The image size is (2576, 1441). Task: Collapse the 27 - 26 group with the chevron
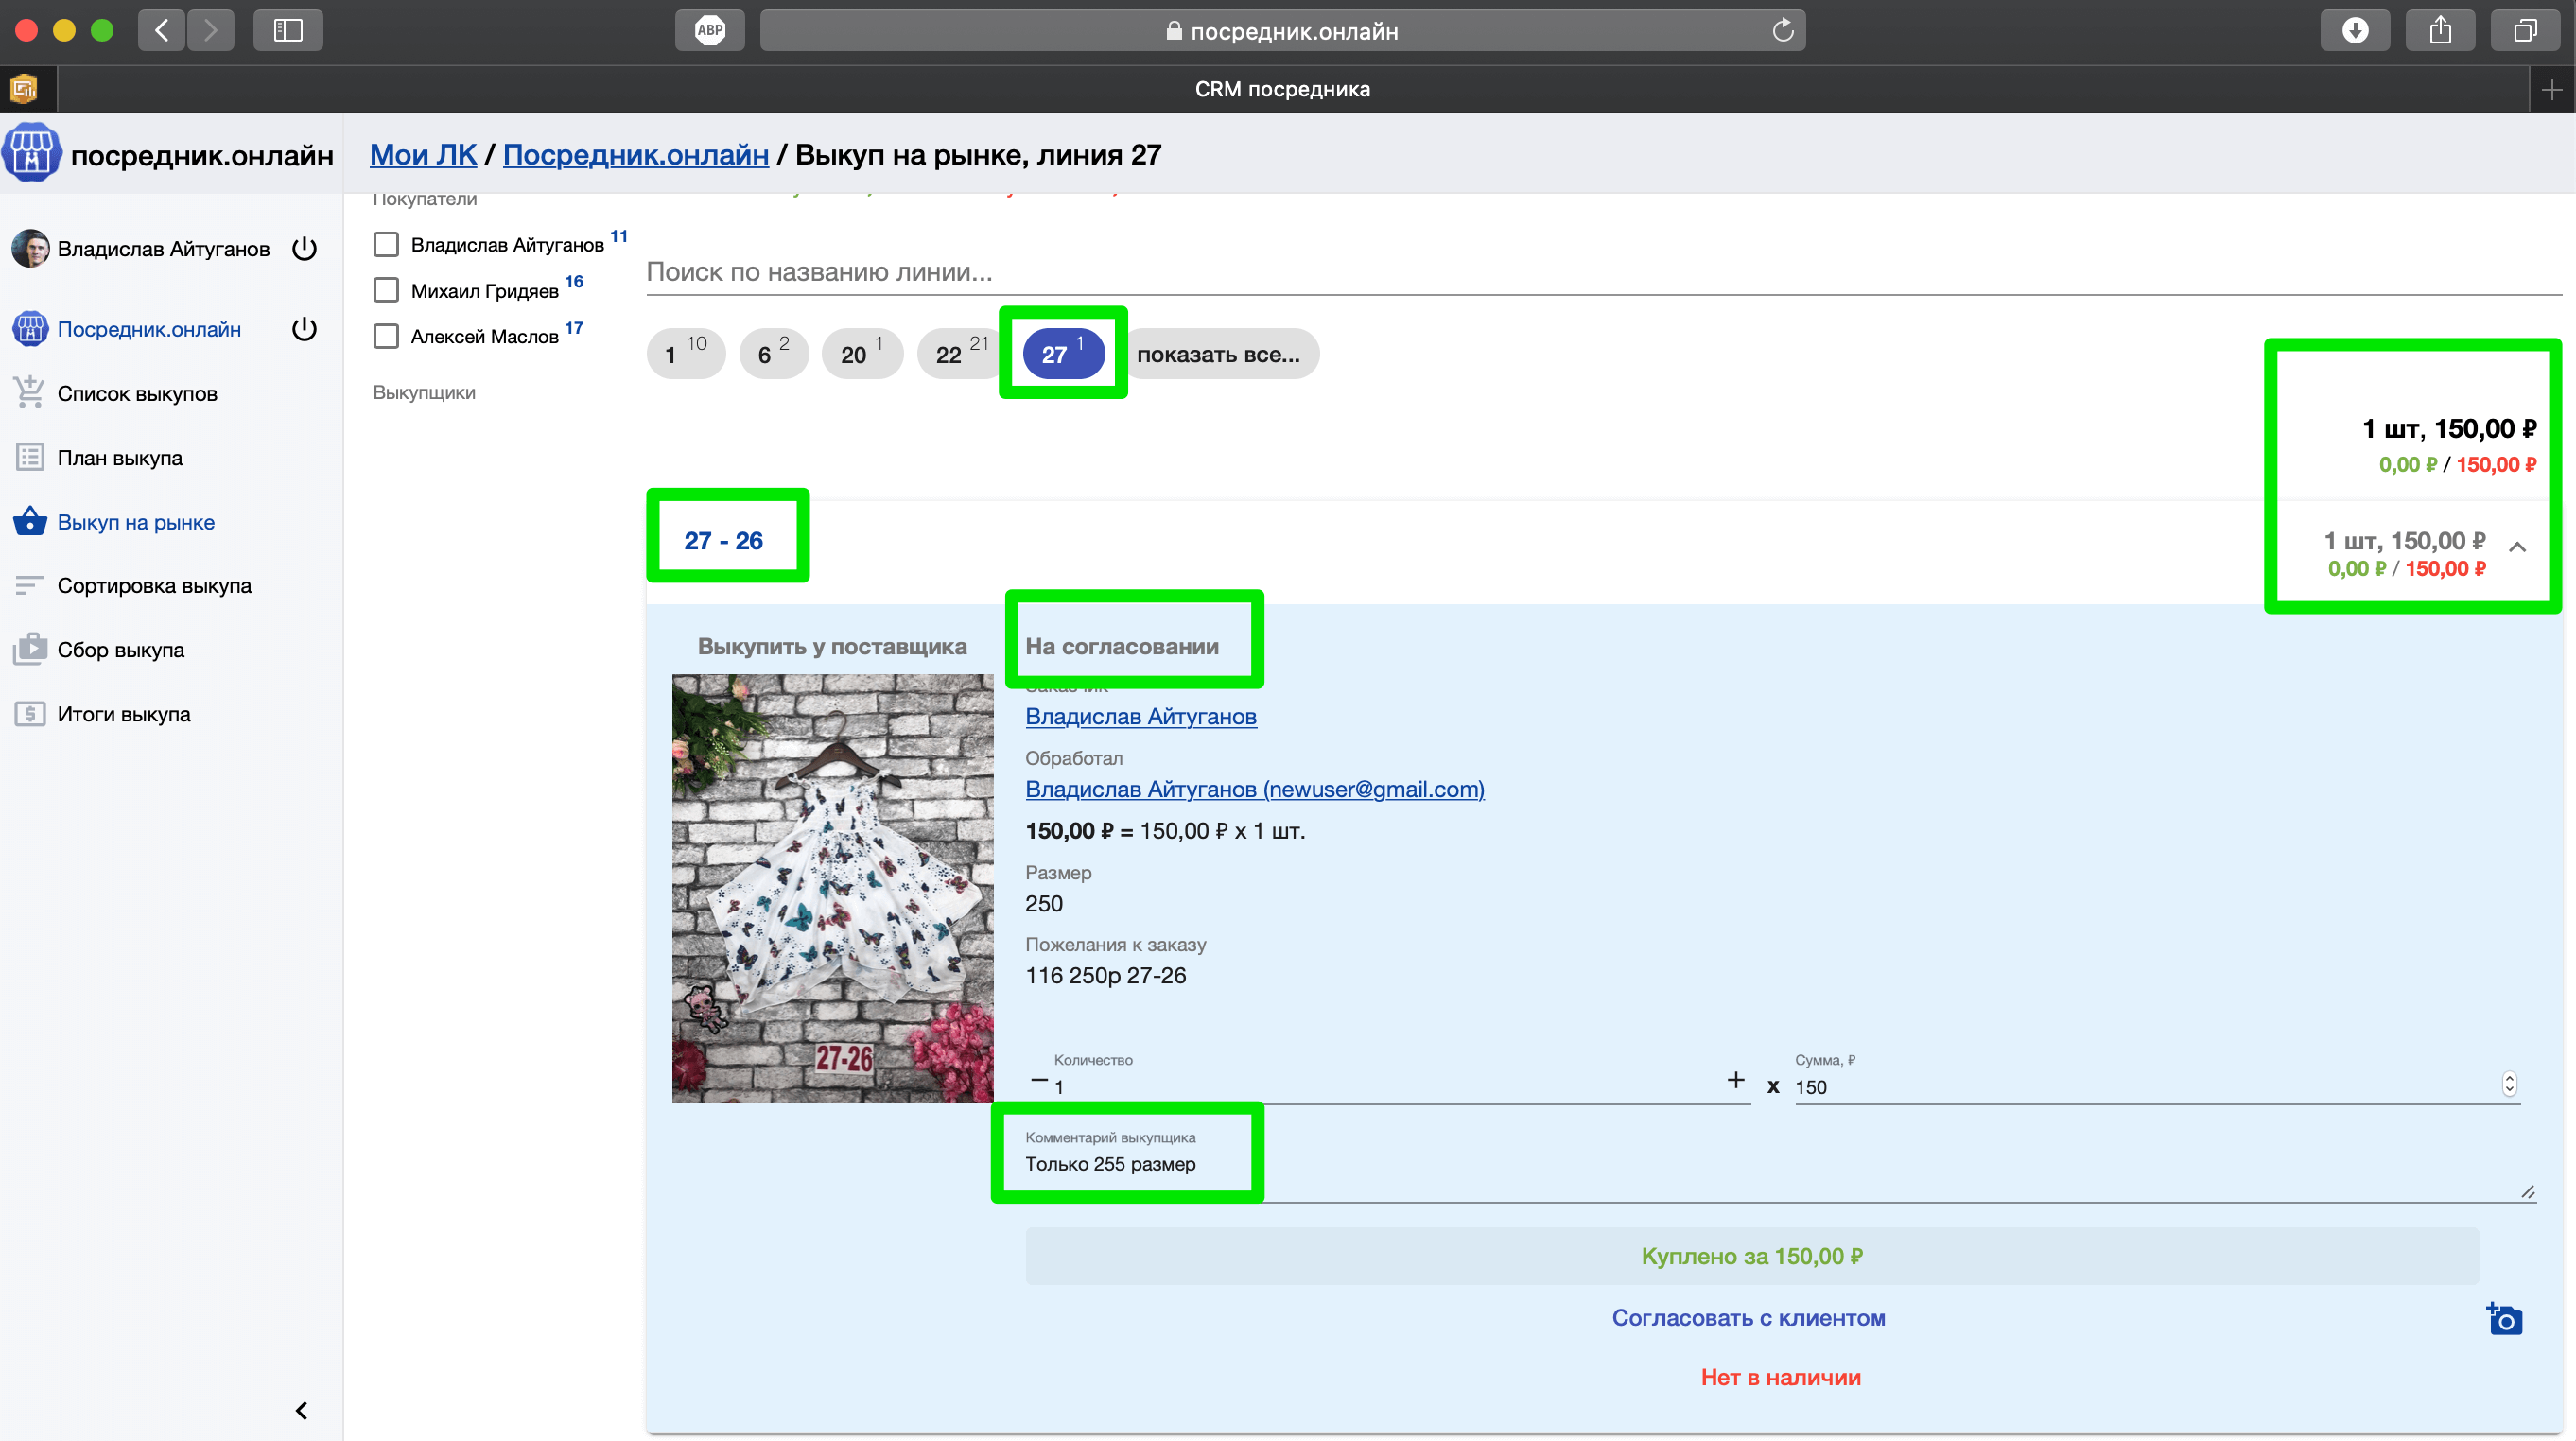click(2517, 547)
